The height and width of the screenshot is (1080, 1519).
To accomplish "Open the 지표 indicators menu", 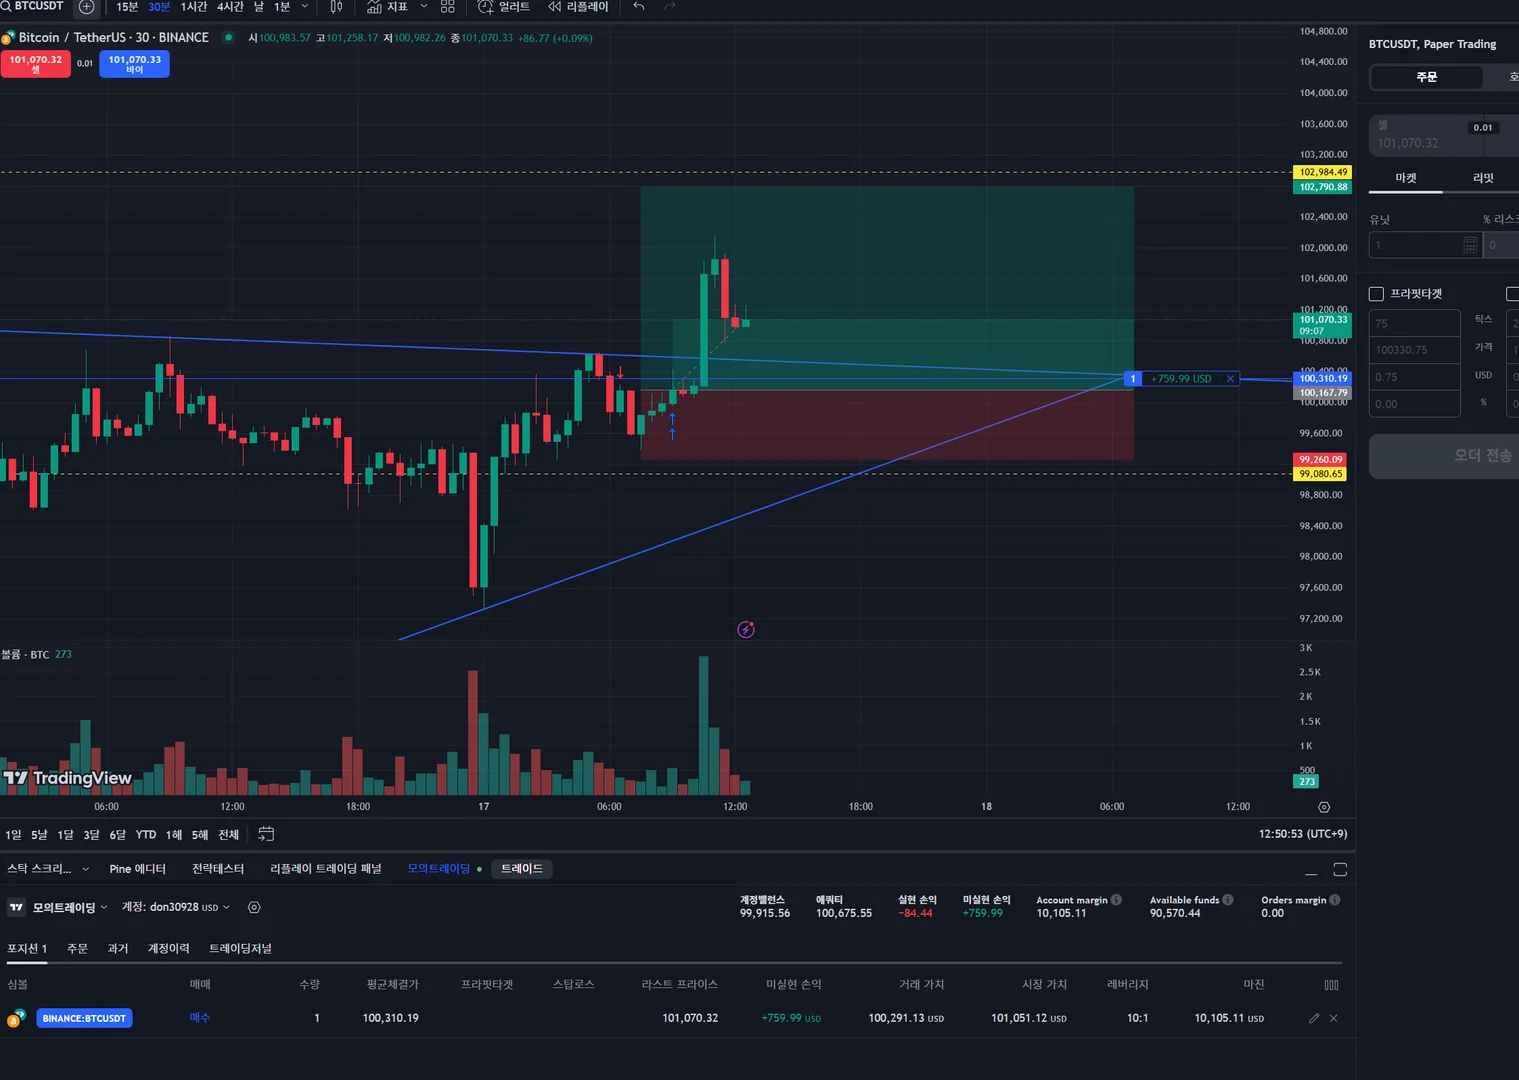I will click(387, 7).
